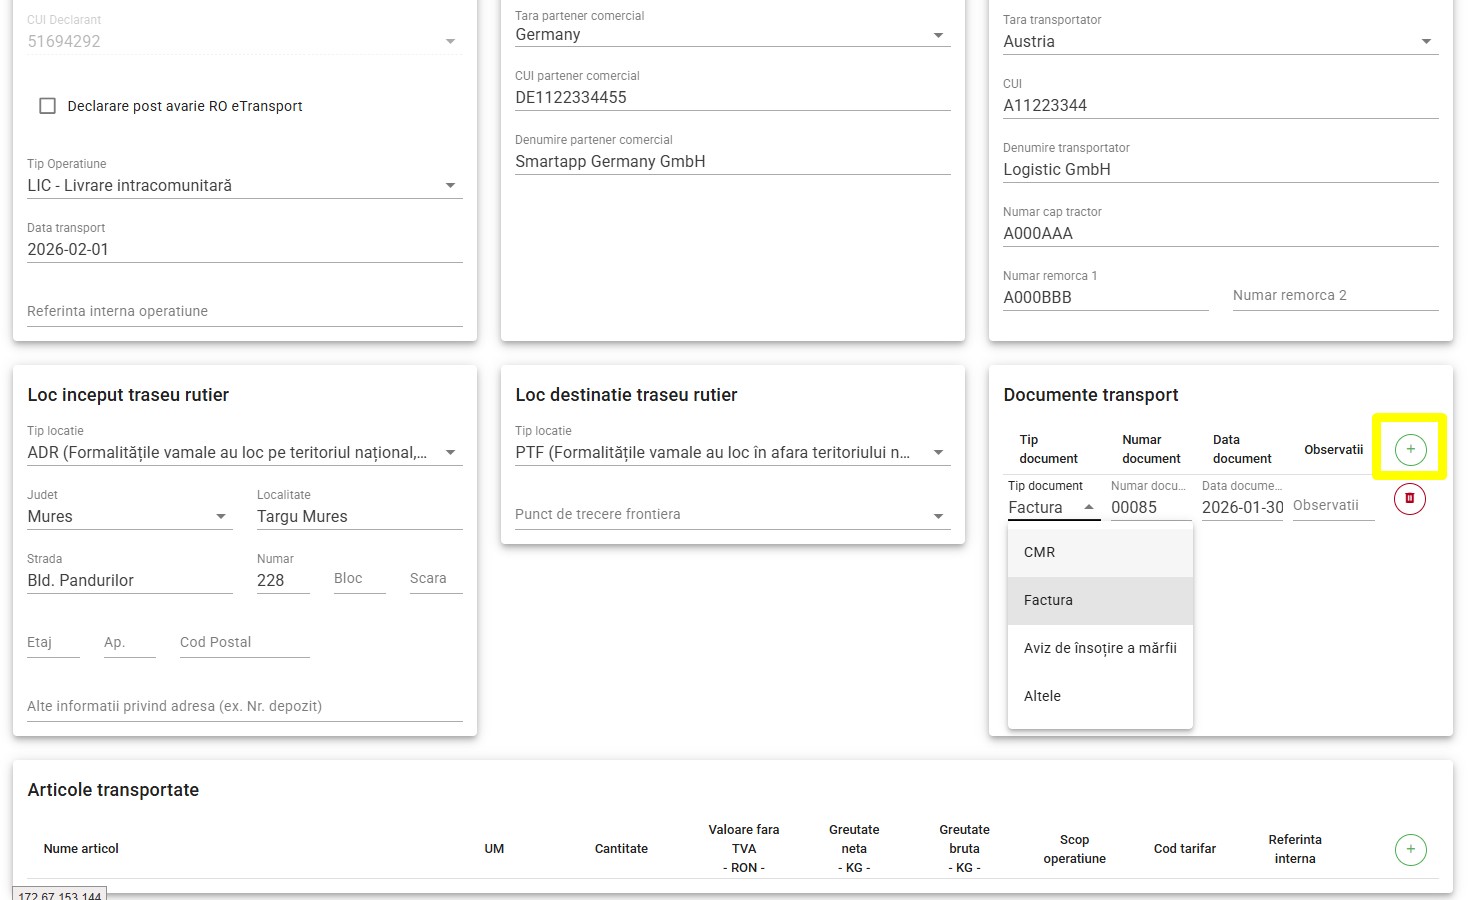
Task: Open Punct de trecere frontiera dropdown
Action: 732,515
